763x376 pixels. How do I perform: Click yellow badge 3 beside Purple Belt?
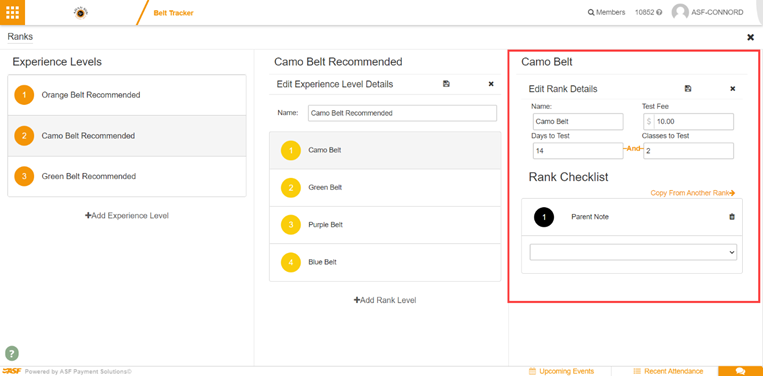291,225
